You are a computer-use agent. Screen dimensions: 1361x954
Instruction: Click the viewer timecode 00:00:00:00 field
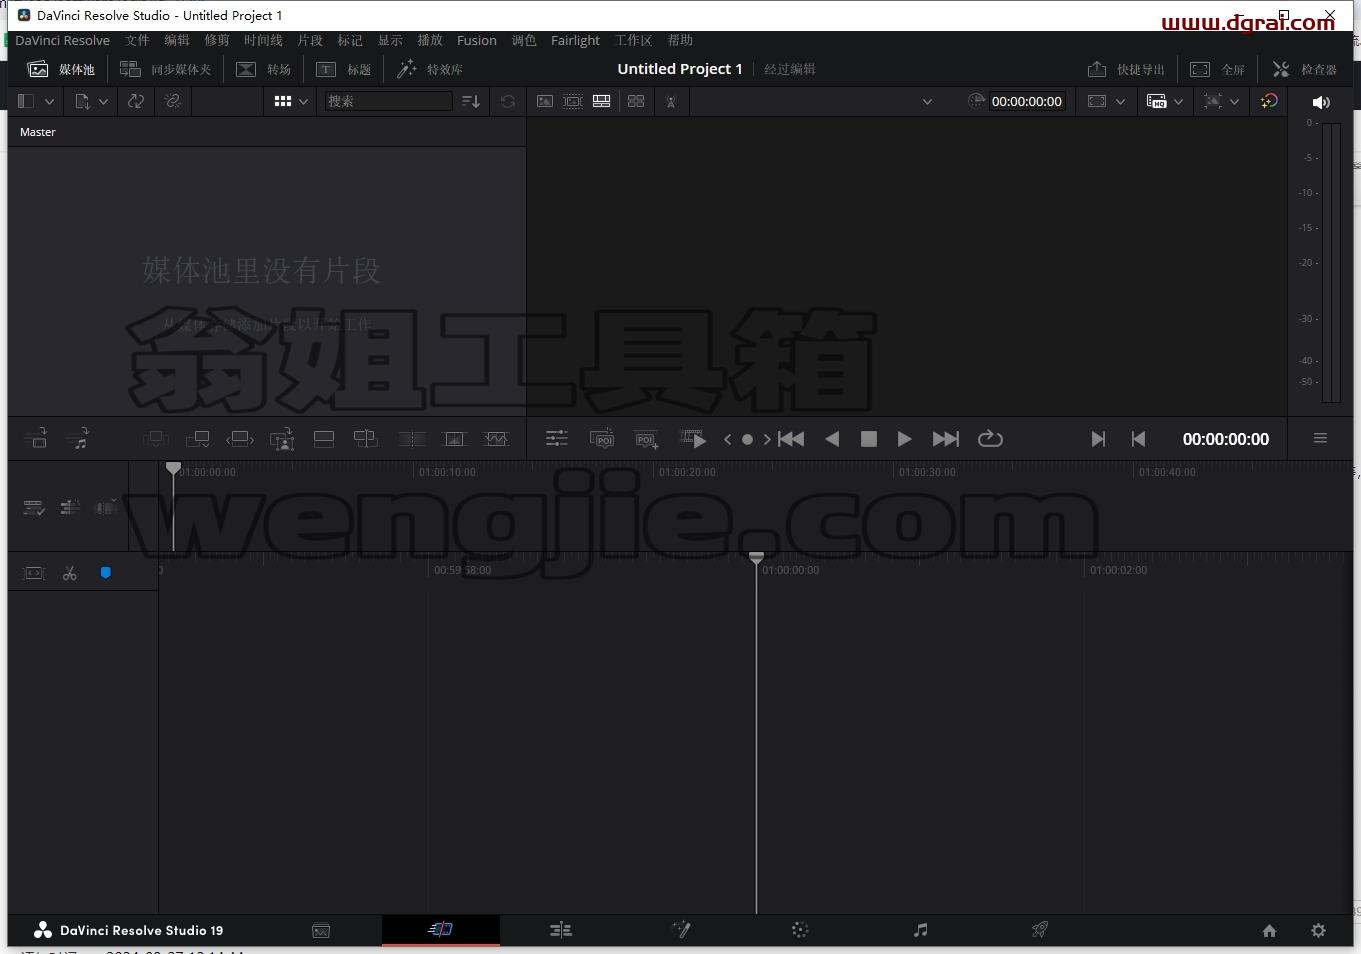pos(1027,101)
